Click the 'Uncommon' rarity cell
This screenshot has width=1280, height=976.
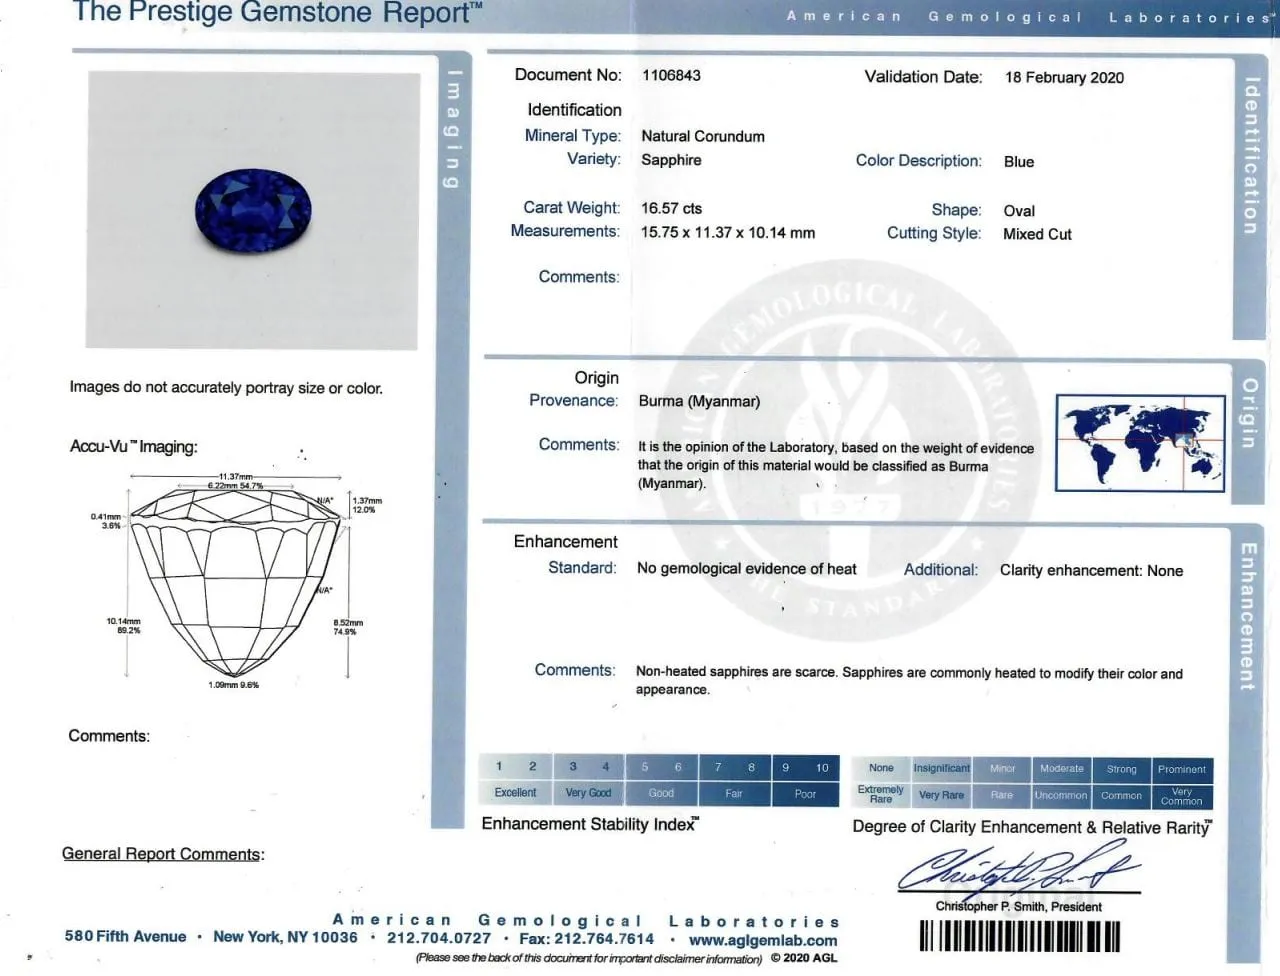click(1061, 796)
